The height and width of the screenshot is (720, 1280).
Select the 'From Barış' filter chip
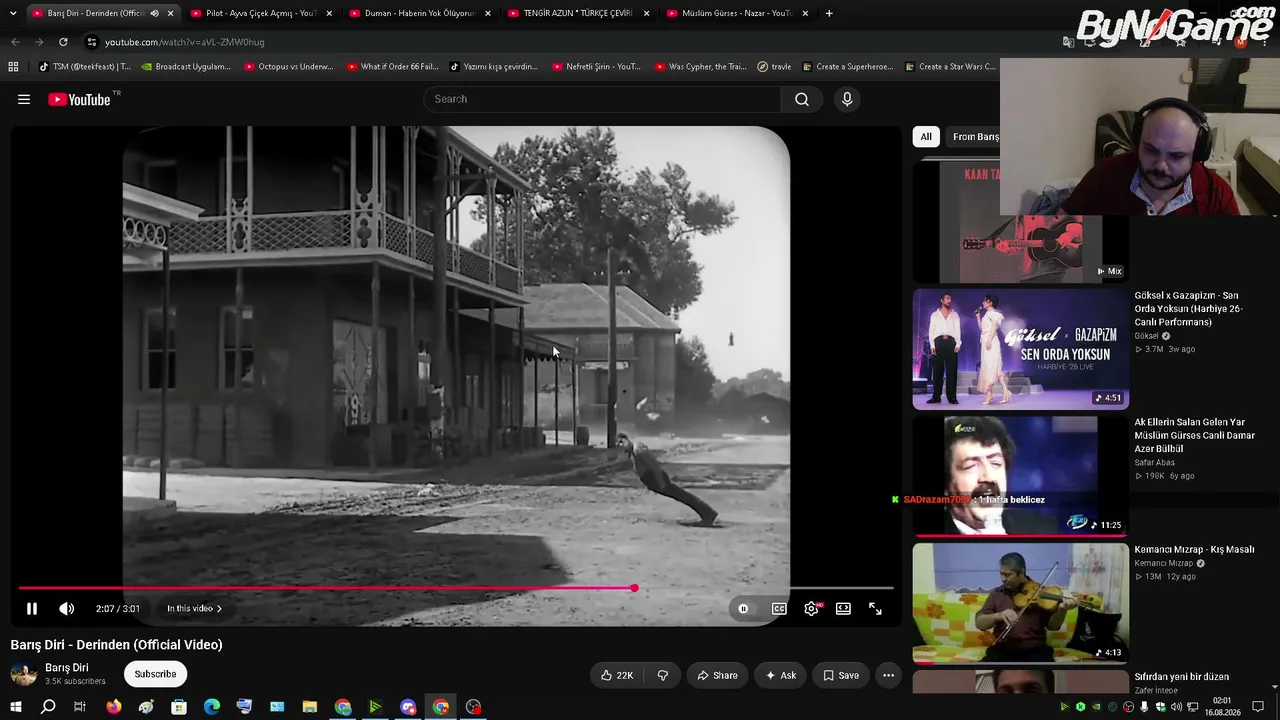[x=975, y=137]
